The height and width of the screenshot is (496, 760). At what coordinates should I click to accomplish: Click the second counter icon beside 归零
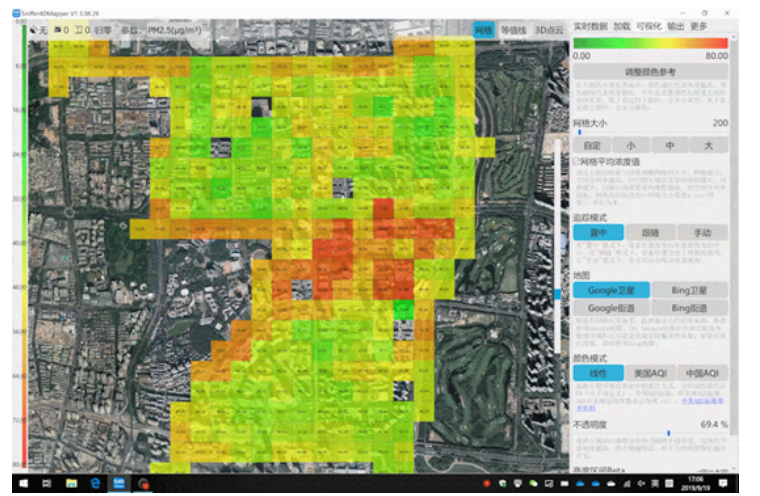coord(78,30)
